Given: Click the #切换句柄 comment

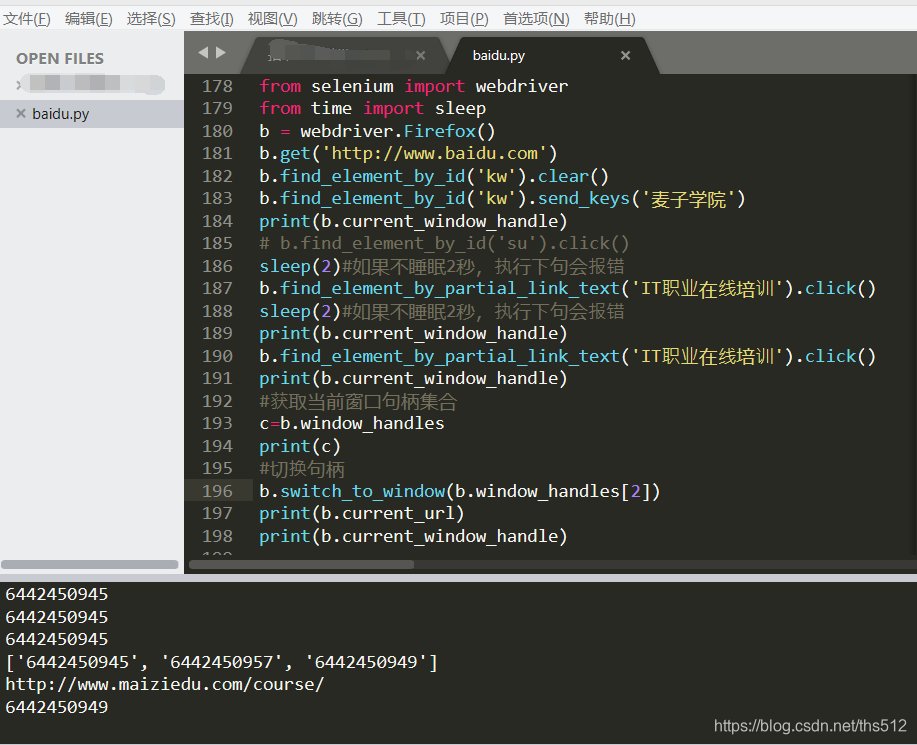Looking at the screenshot, I should point(302,469).
